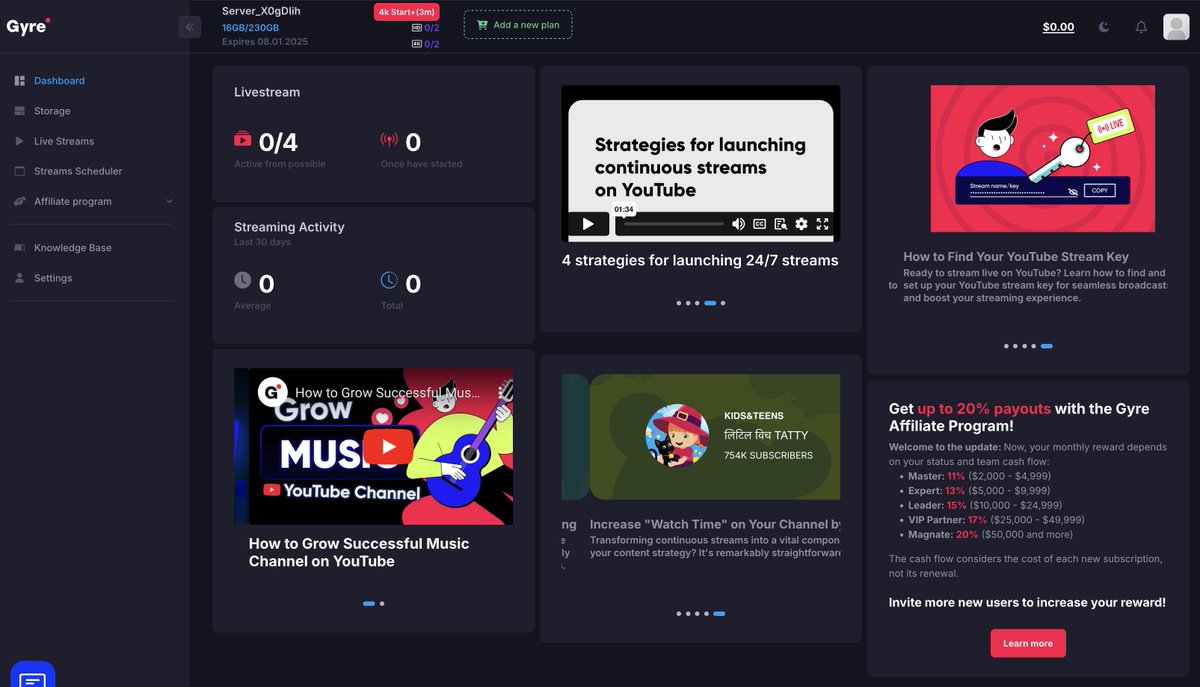Open the user profile avatar
This screenshot has width=1200, height=687.
1177,27
